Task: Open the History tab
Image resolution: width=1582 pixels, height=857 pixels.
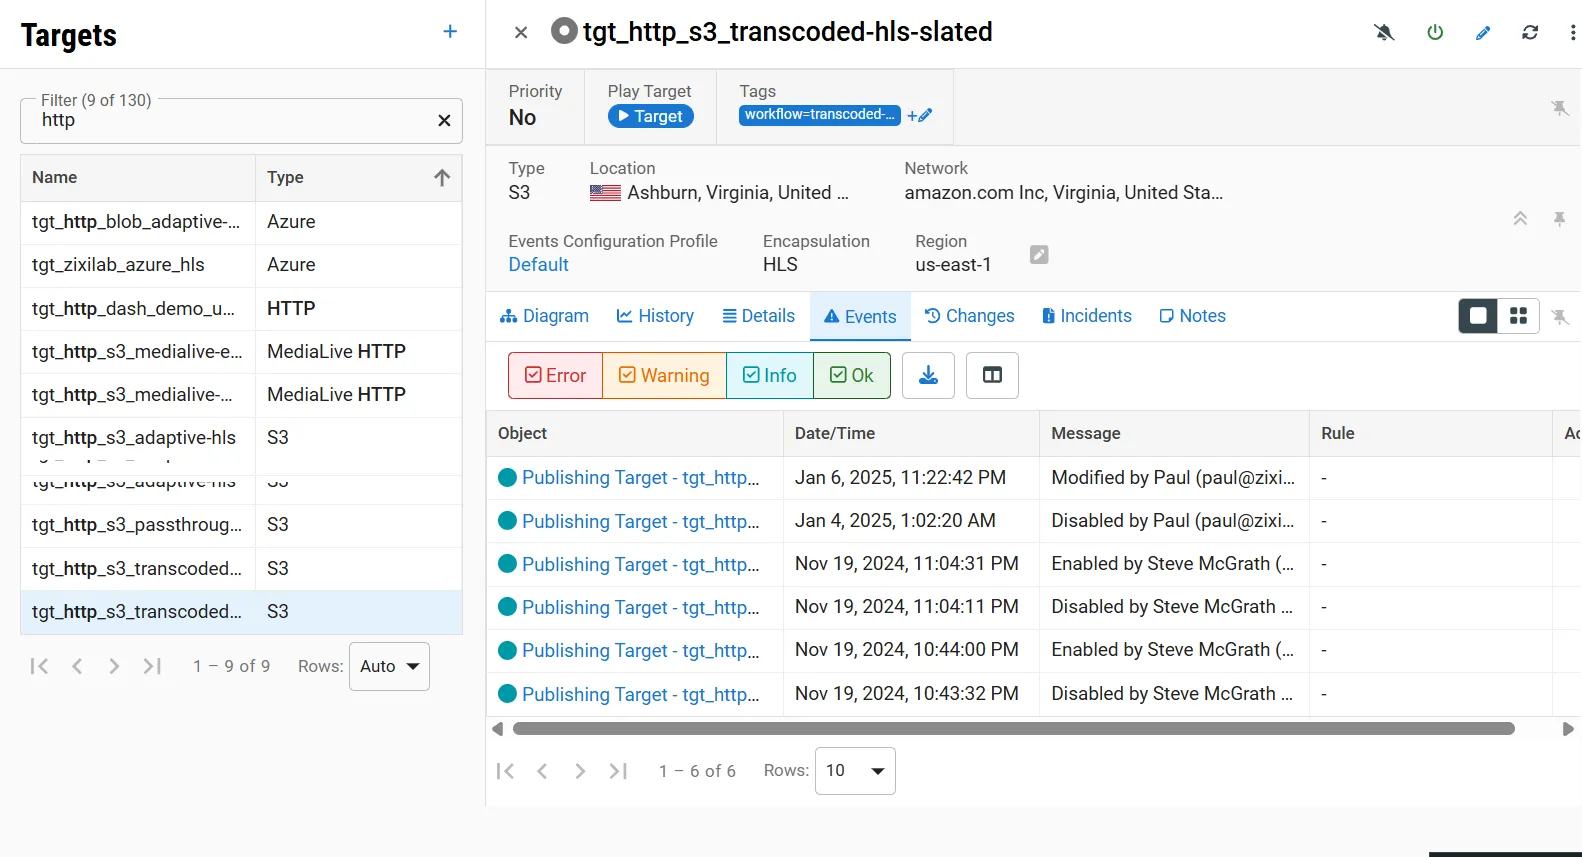Action: click(x=655, y=316)
